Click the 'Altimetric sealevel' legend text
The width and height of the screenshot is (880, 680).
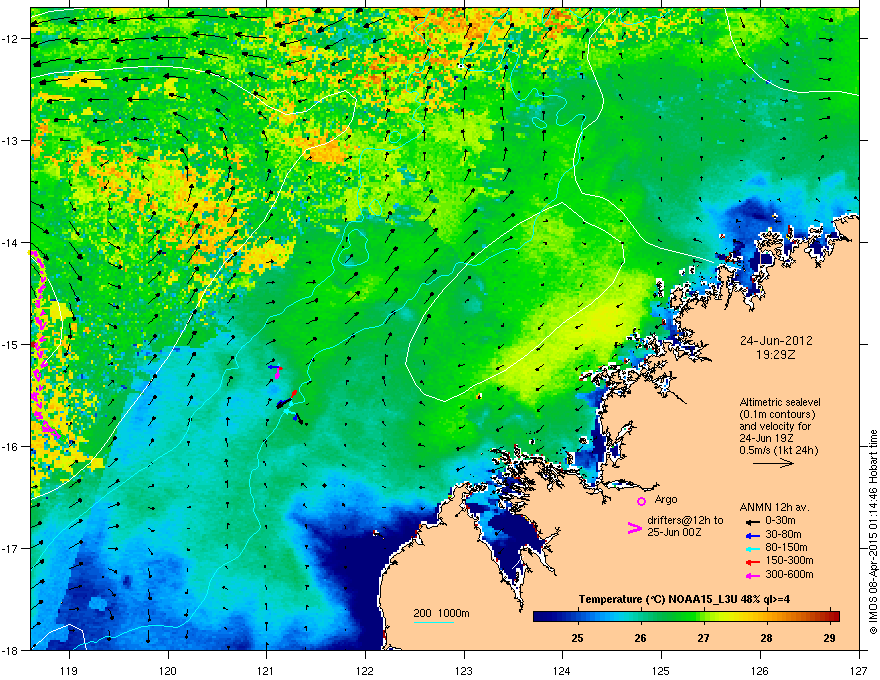coord(780,402)
